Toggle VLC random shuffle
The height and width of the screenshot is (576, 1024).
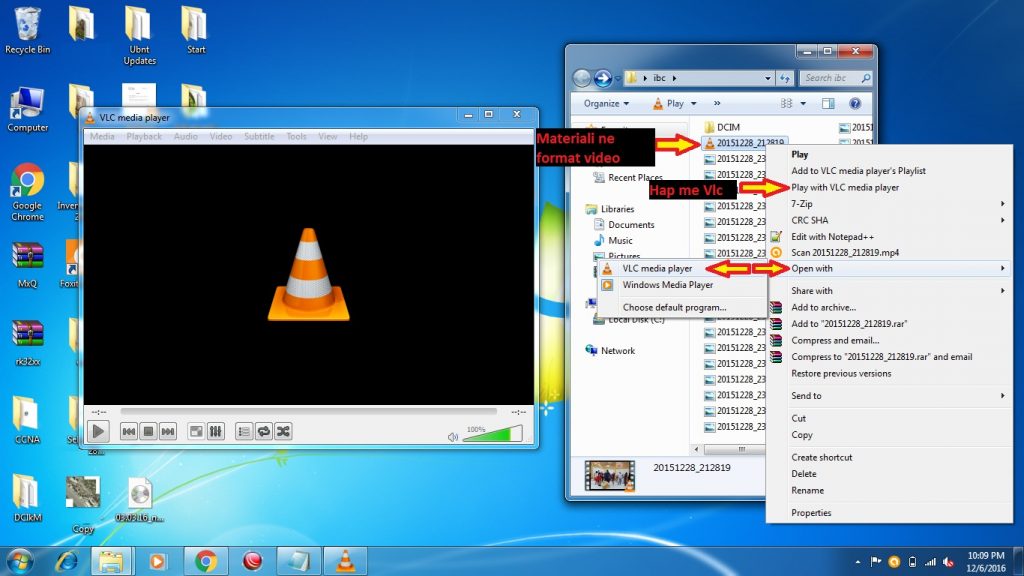(x=283, y=431)
